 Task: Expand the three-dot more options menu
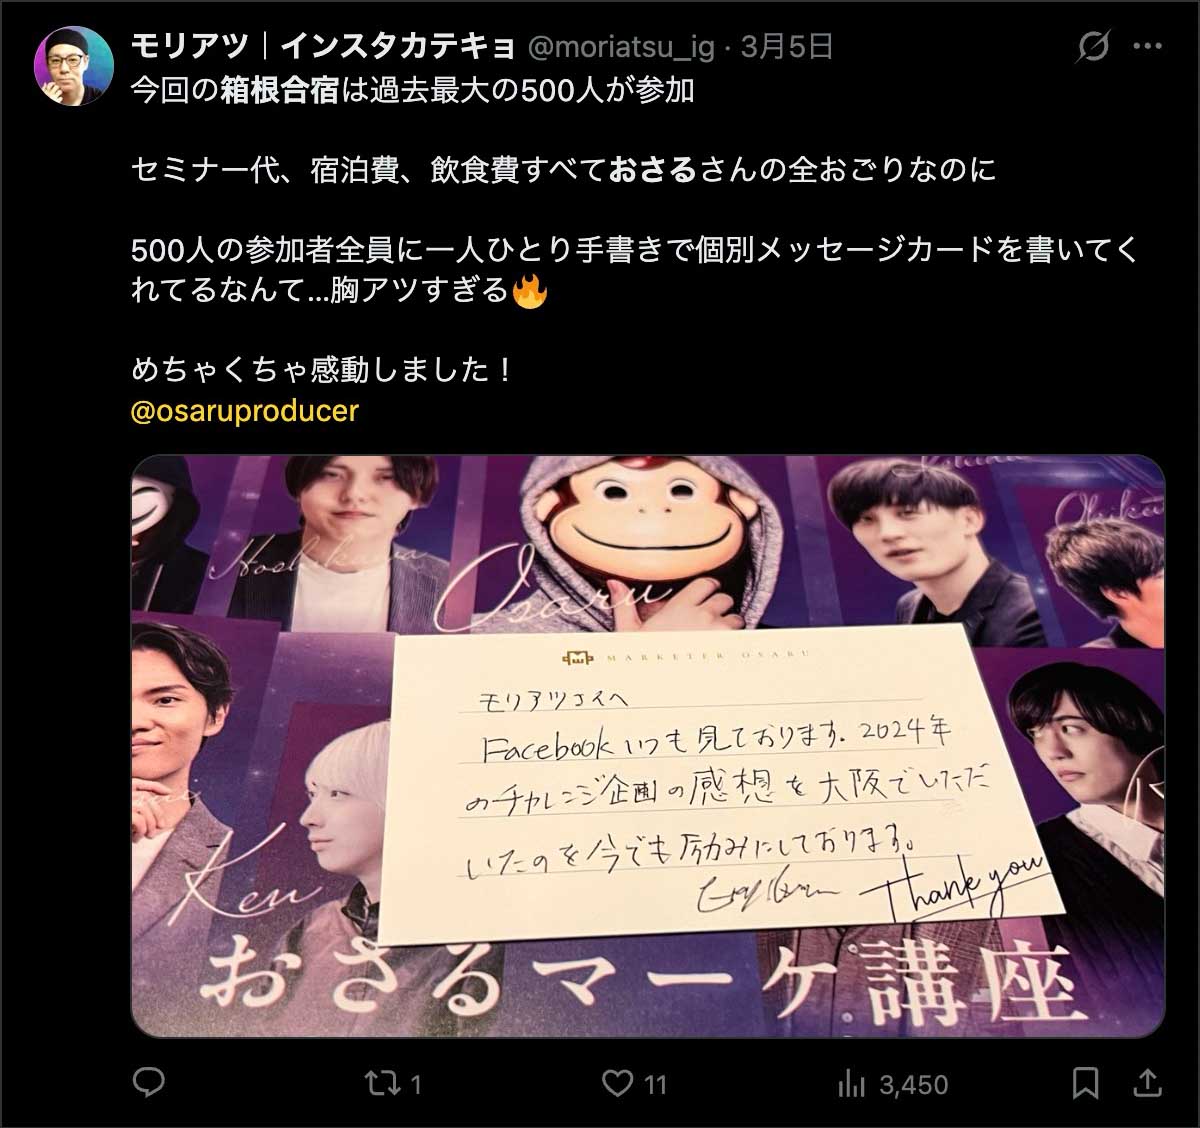1147,46
